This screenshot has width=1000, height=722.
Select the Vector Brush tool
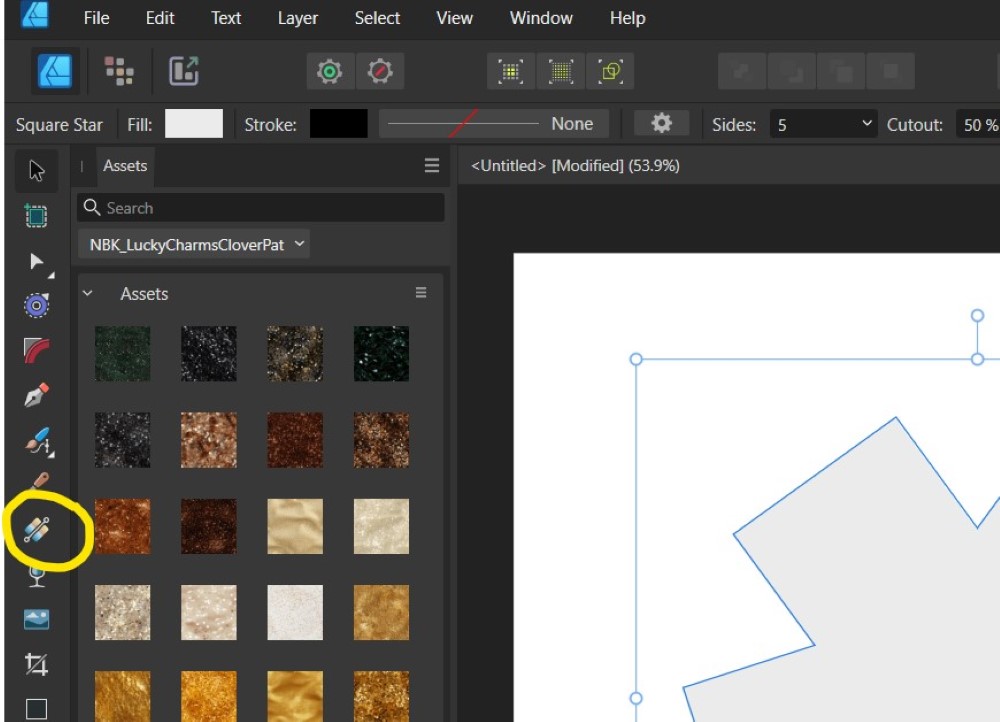coord(38,441)
